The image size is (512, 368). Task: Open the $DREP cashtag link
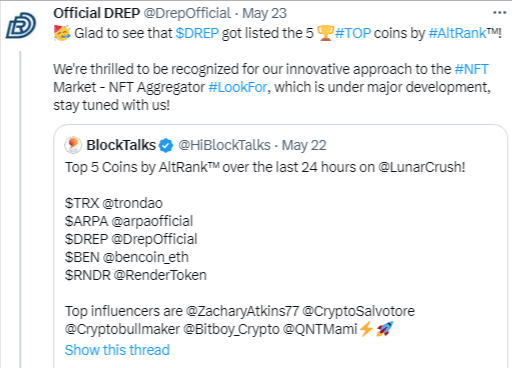(x=197, y=33)
